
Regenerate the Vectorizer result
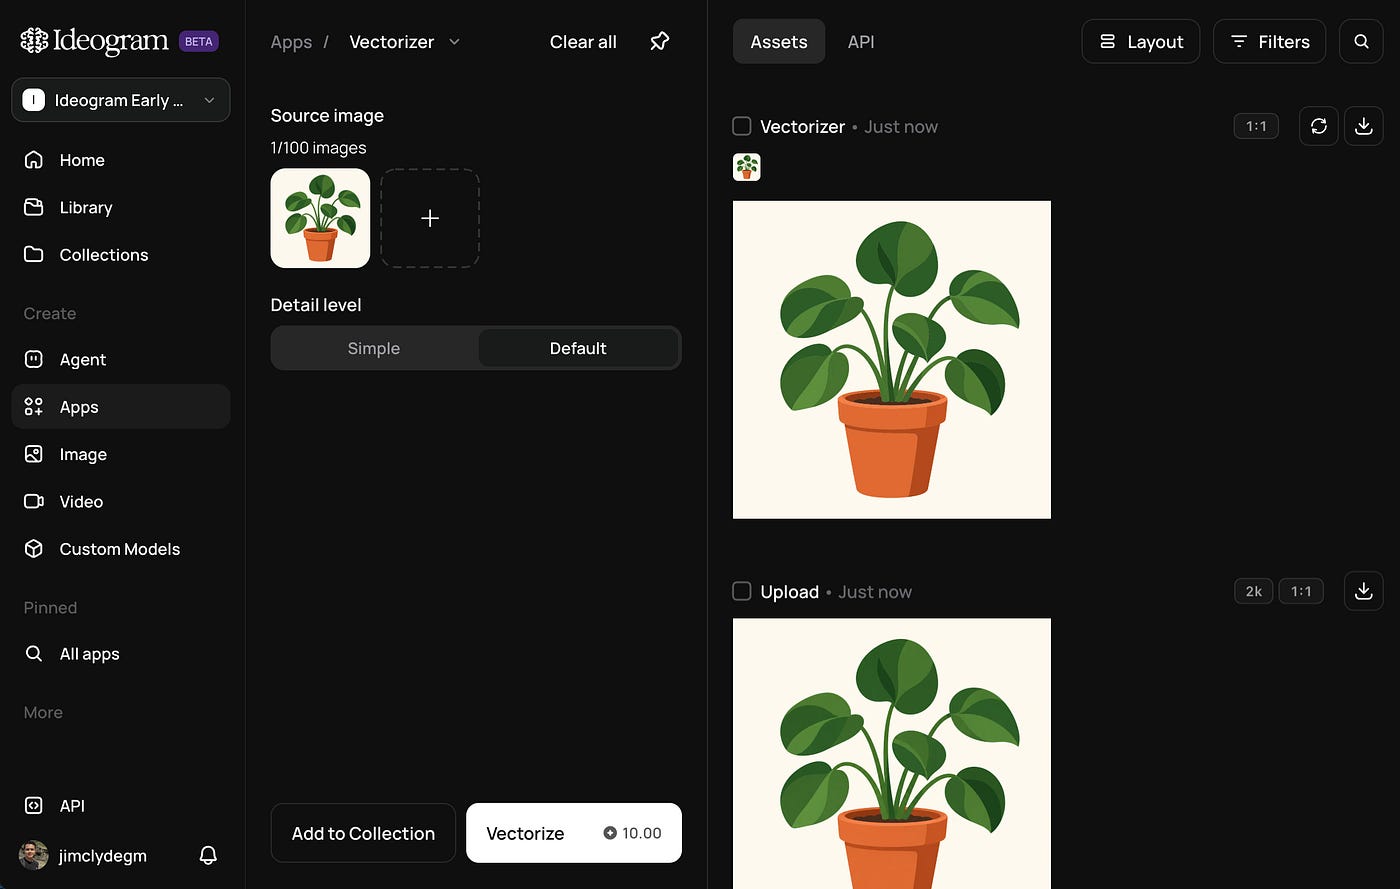pos(1319,126)
